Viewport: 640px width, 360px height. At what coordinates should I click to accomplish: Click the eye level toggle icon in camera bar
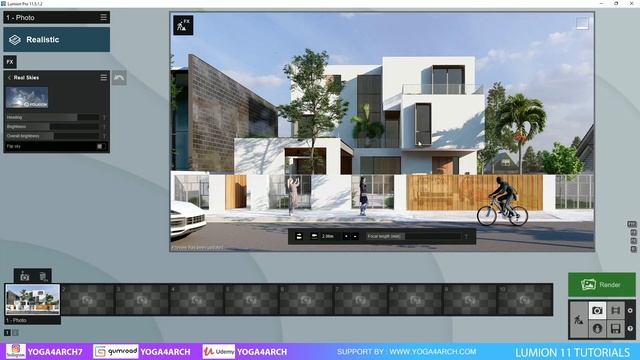coord(299,236)
